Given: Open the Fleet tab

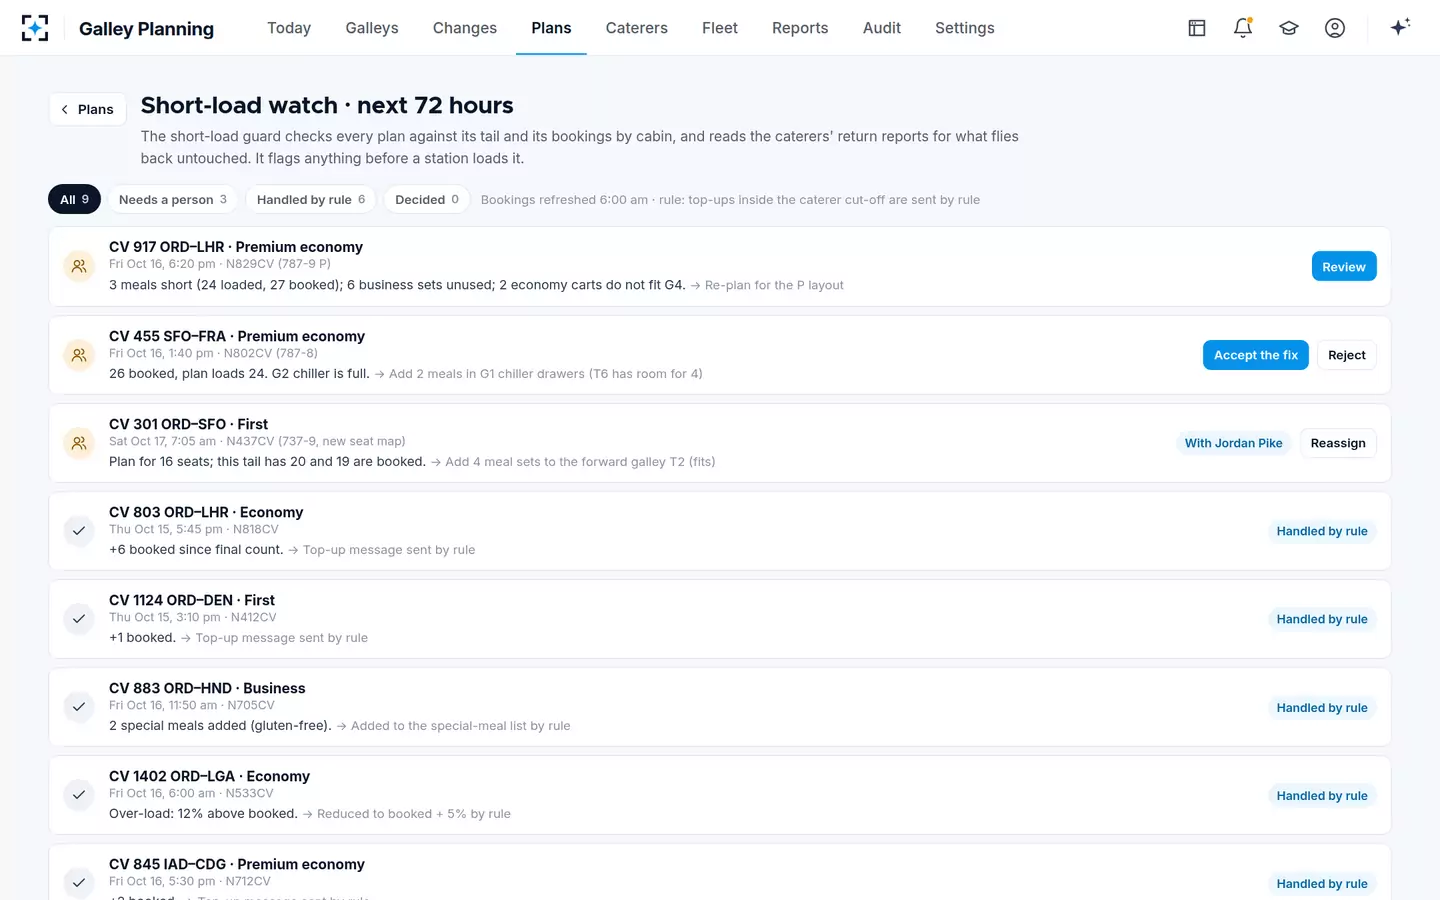Looking at the screenshot, I should click(x=720, y=28).
